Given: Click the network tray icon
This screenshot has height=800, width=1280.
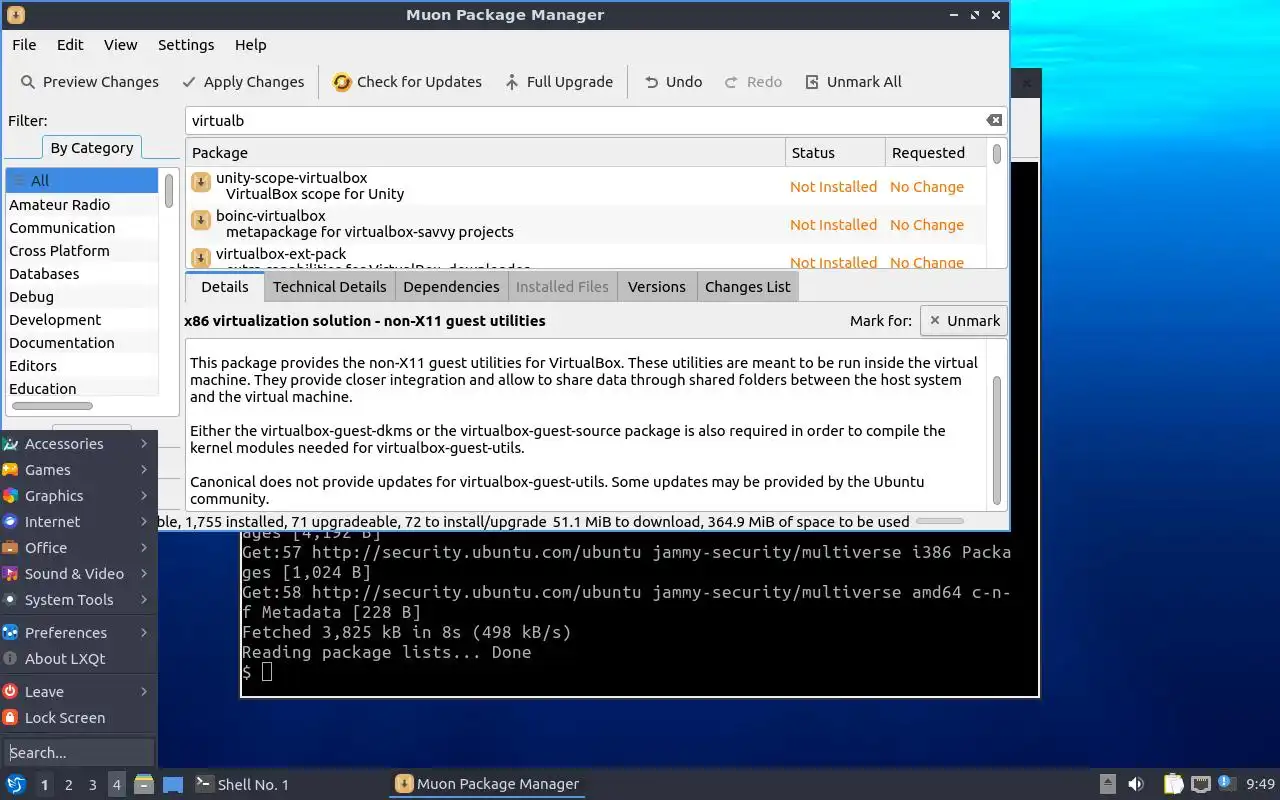Looking at the screenshot, I should click(1201, 784).
